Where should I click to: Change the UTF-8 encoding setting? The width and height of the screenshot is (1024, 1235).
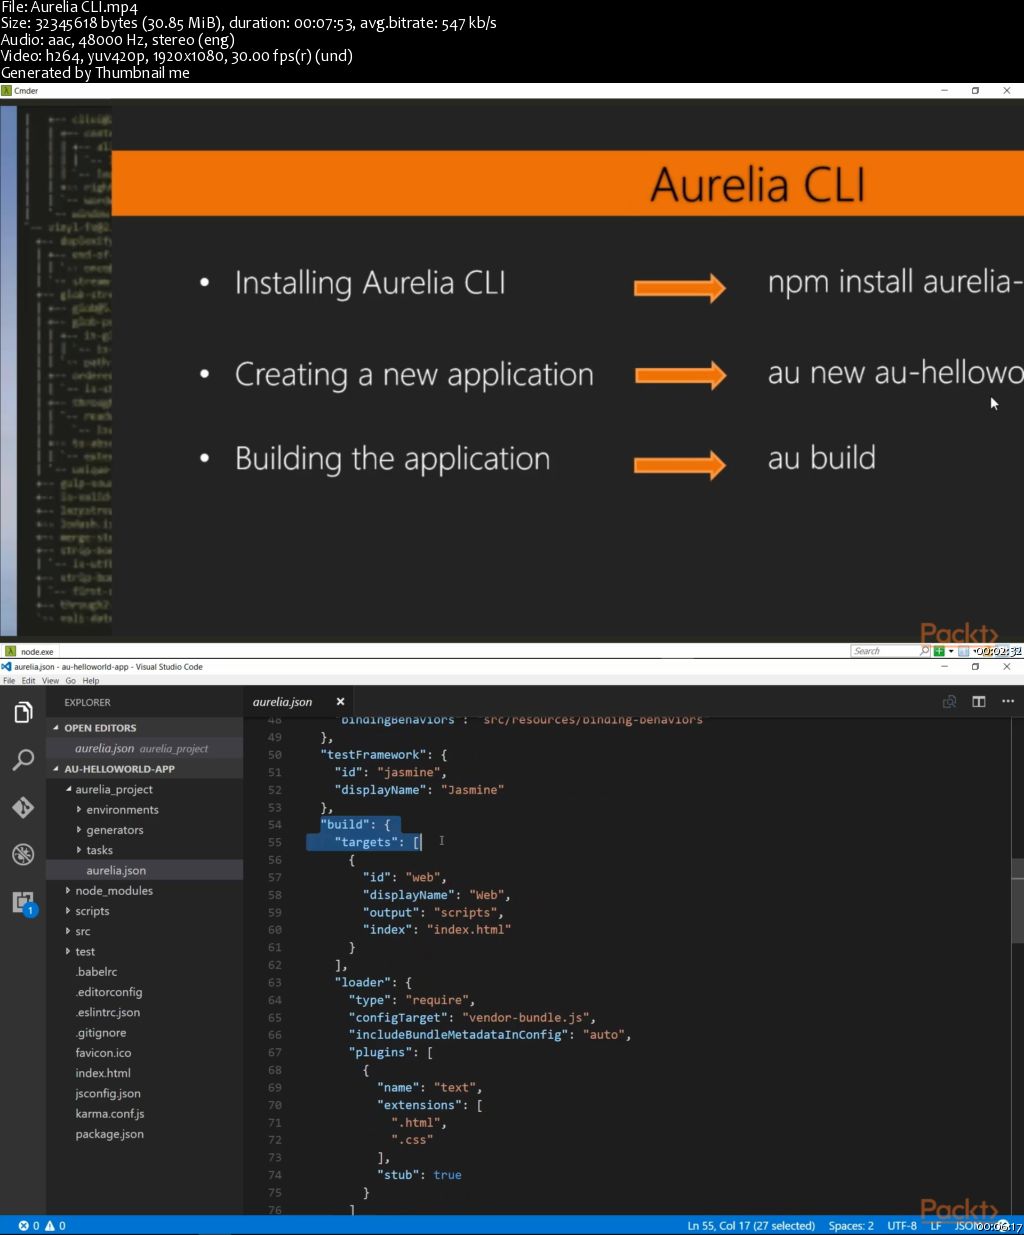[902, 1225]
